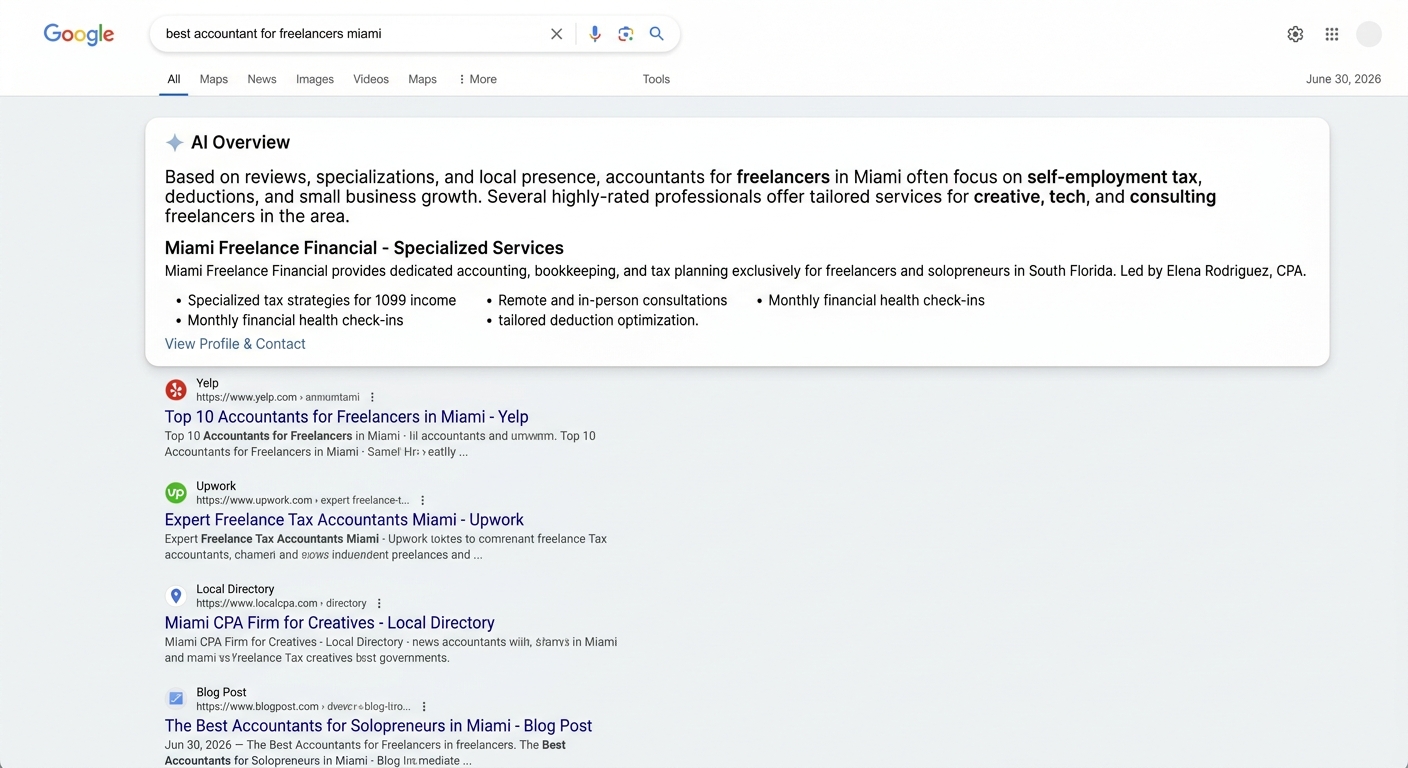Click the blogpost.com URL breadcrumb

click(x=303, y=706)
